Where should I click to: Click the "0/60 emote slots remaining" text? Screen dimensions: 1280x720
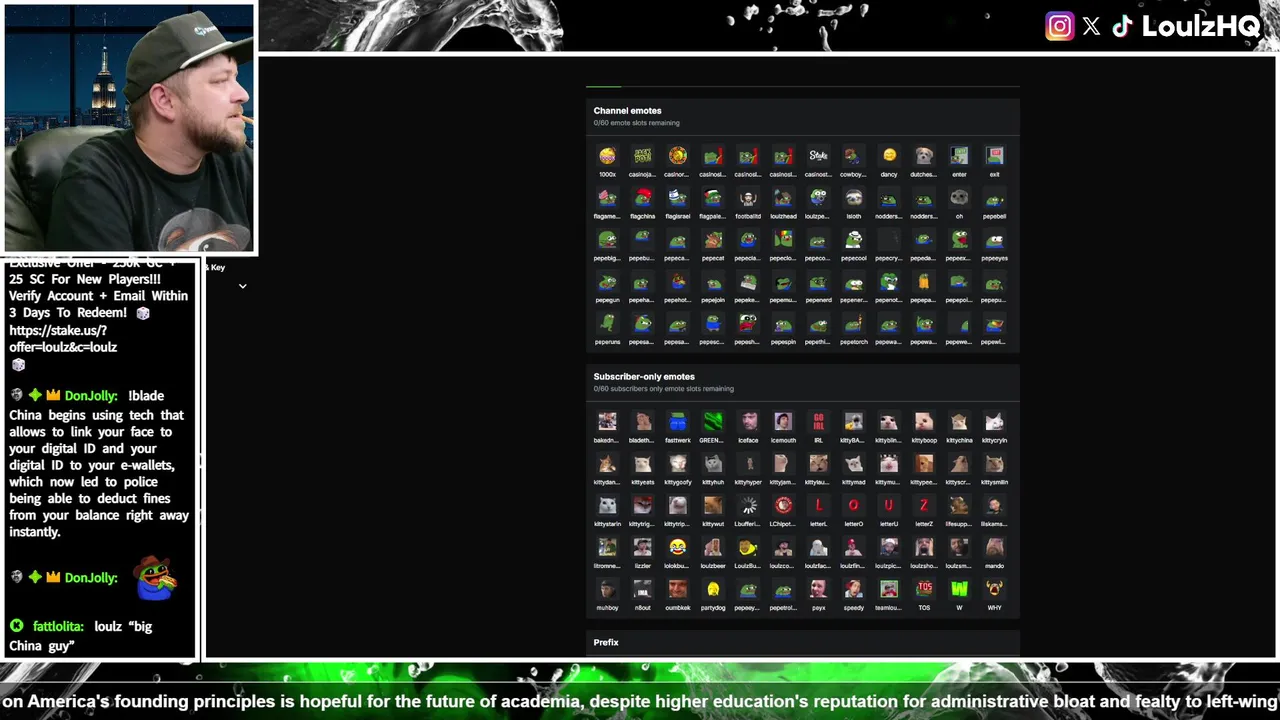[x=636, y=123]
